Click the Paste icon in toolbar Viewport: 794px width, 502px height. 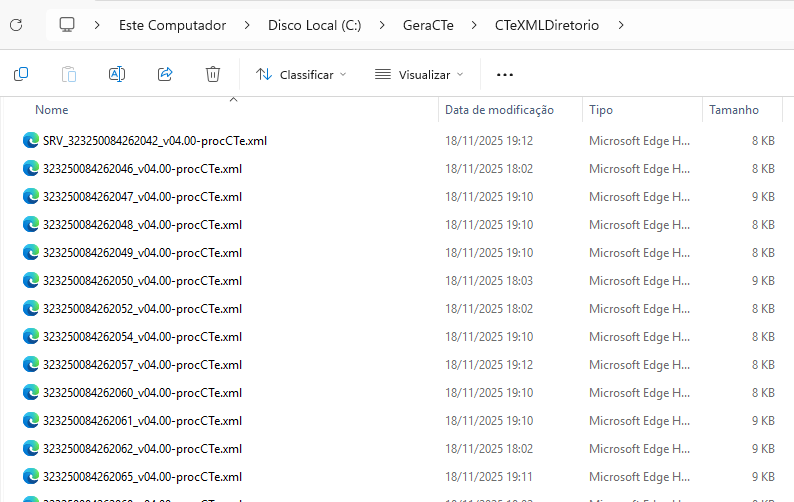(69, 74)
